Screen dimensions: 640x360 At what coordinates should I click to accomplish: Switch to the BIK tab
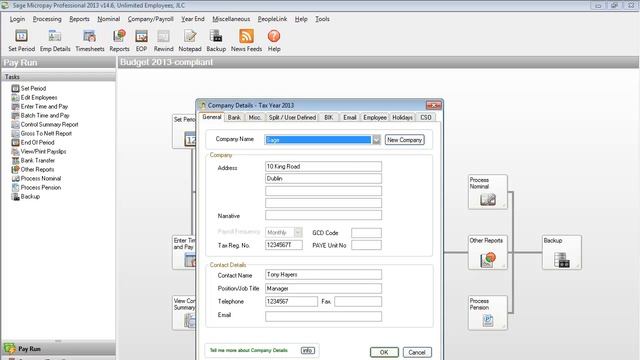(328, 117)
